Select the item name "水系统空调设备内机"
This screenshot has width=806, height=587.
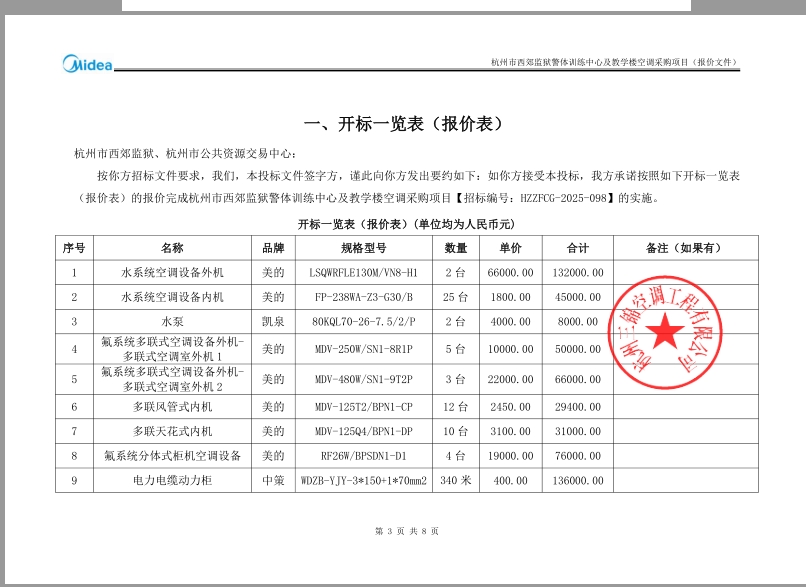click(x=172, y=297)
